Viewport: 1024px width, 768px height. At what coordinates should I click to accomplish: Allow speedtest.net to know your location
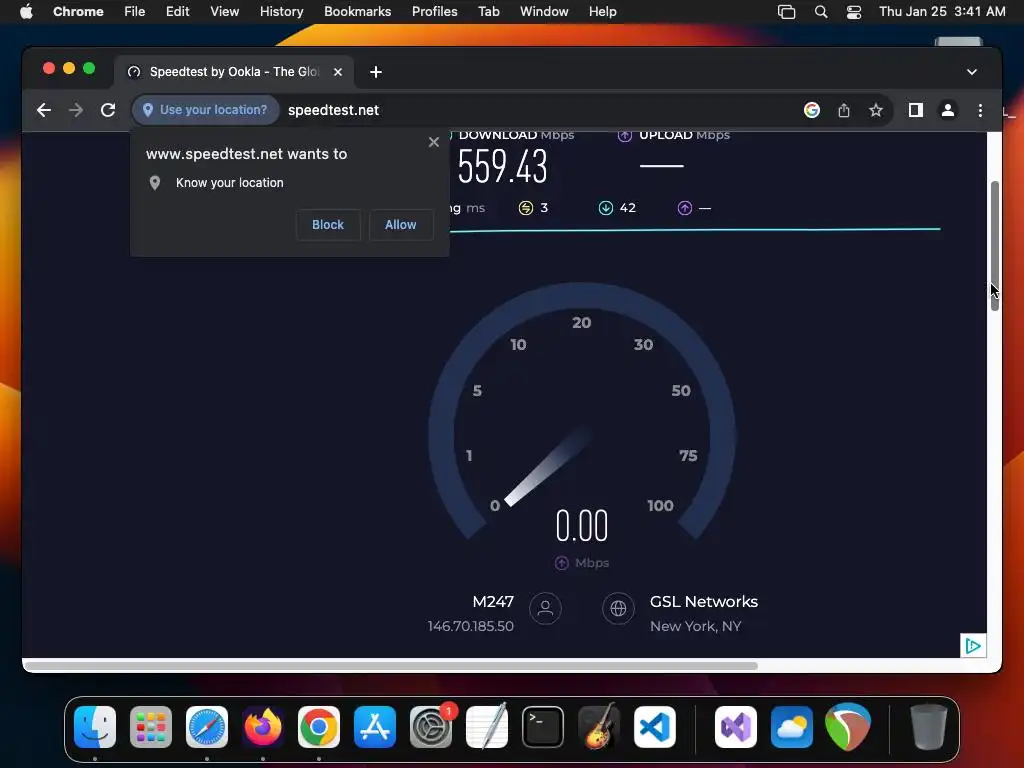(x=400, y=225)
